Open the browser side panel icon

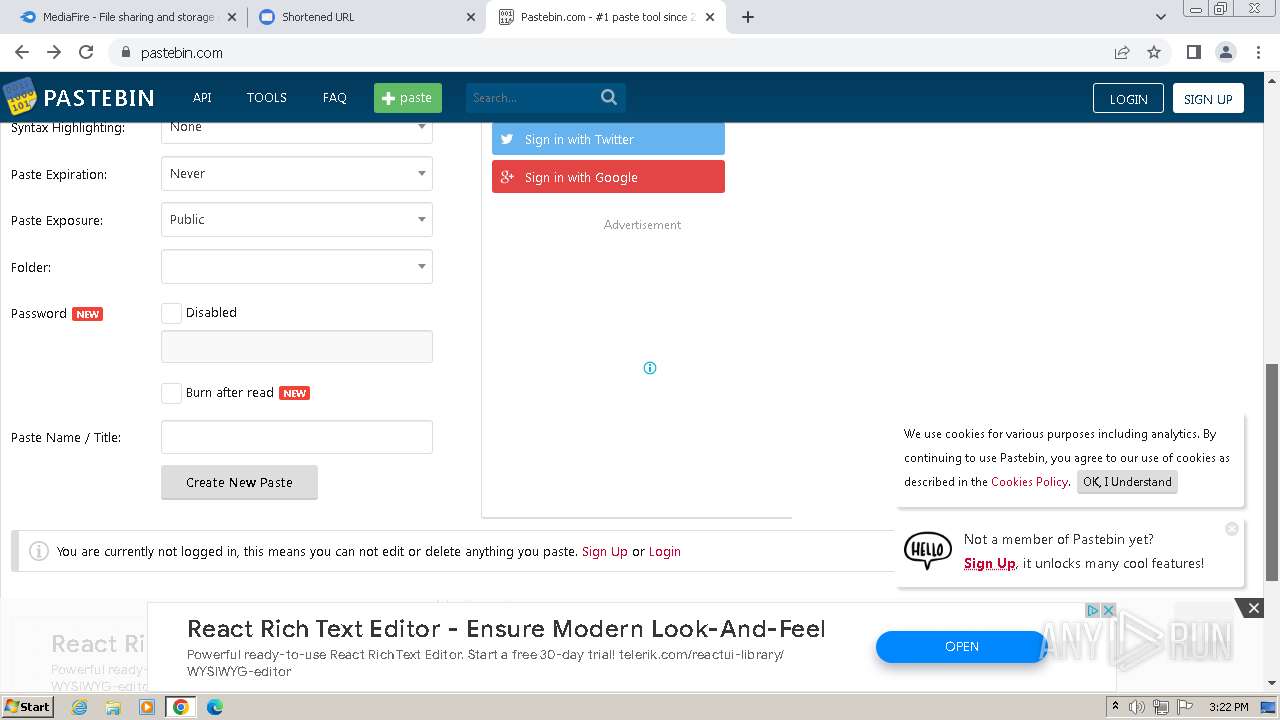coord(1193,52)
